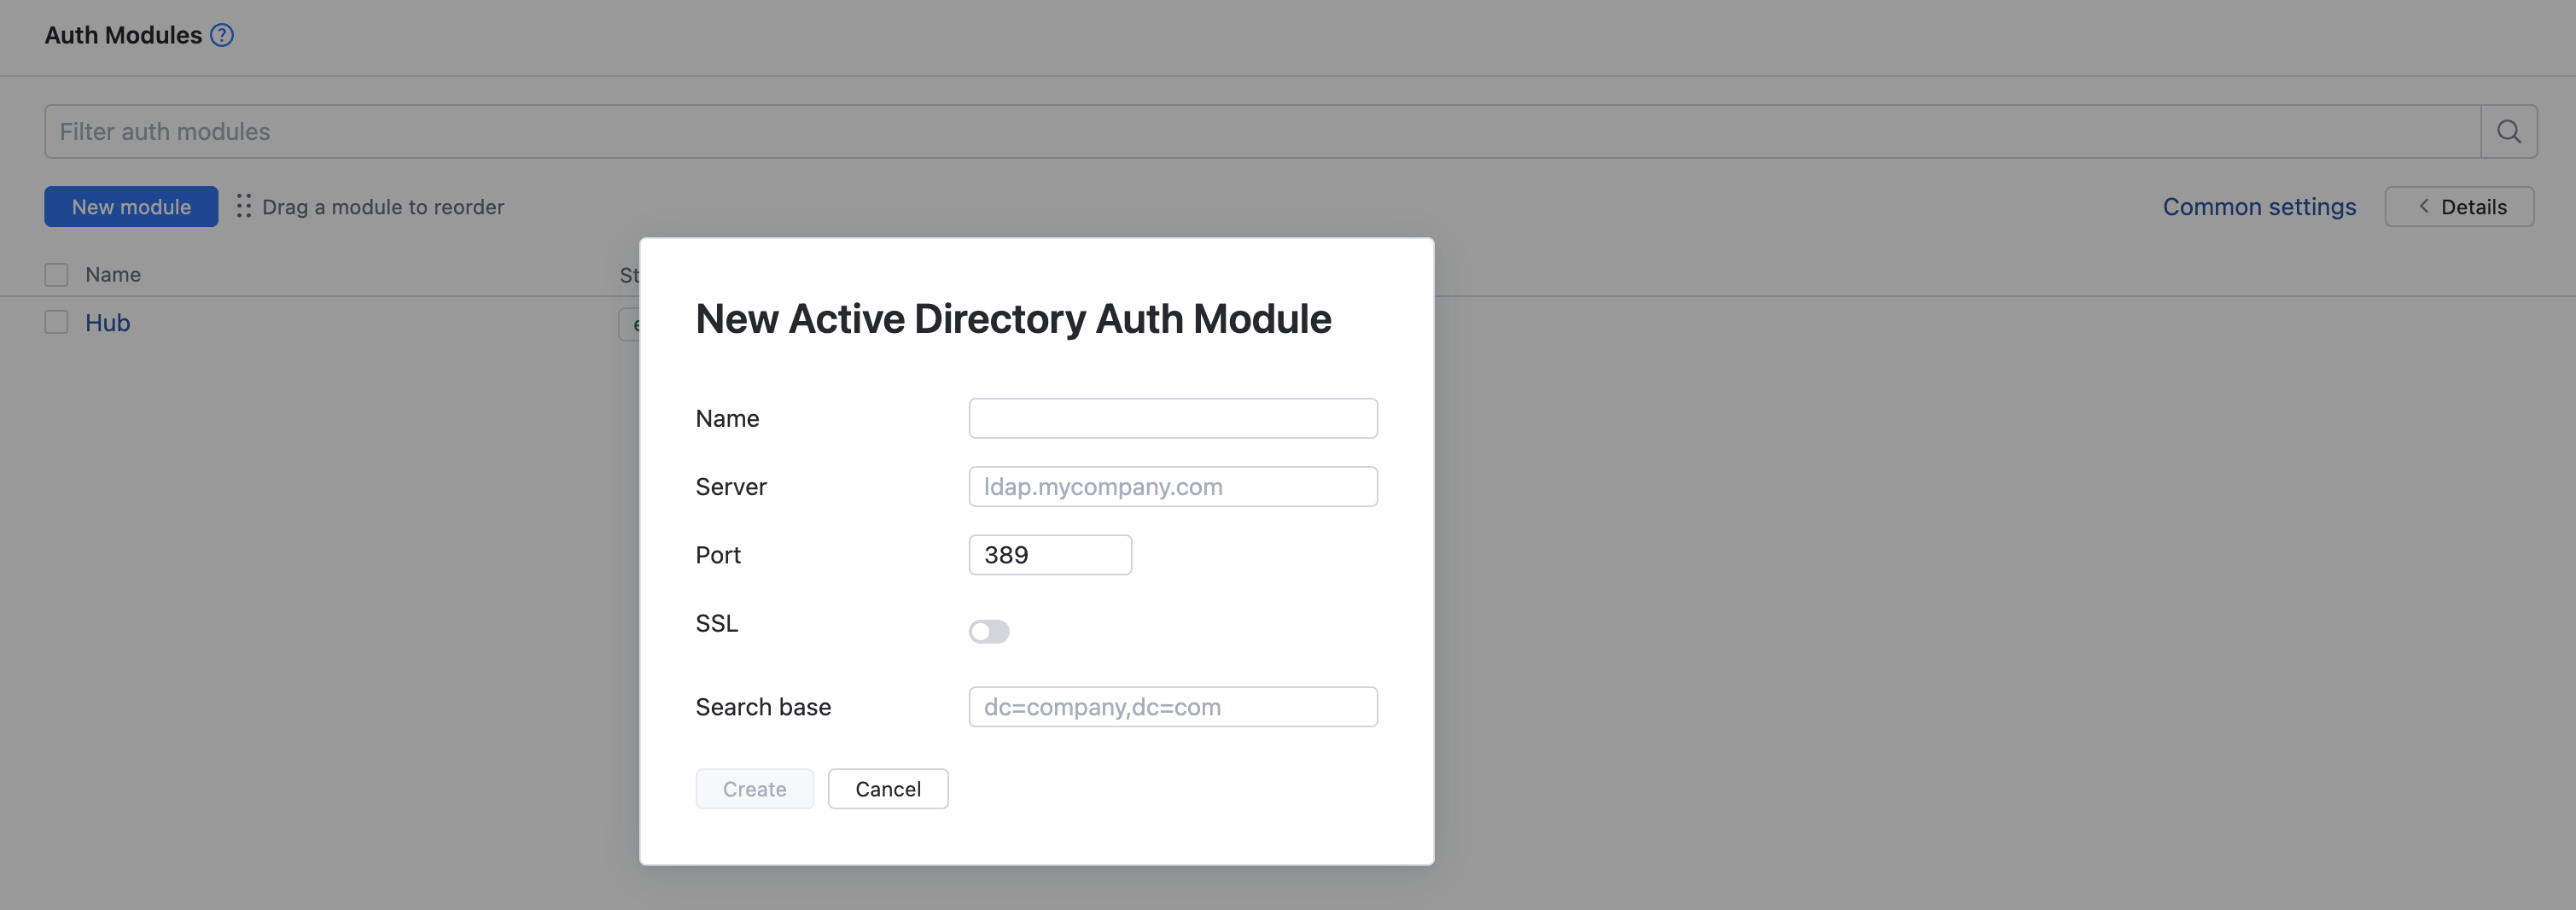Click the Auth Modules help icon
The image size is (2576, 910).
[x=220, y=35]
